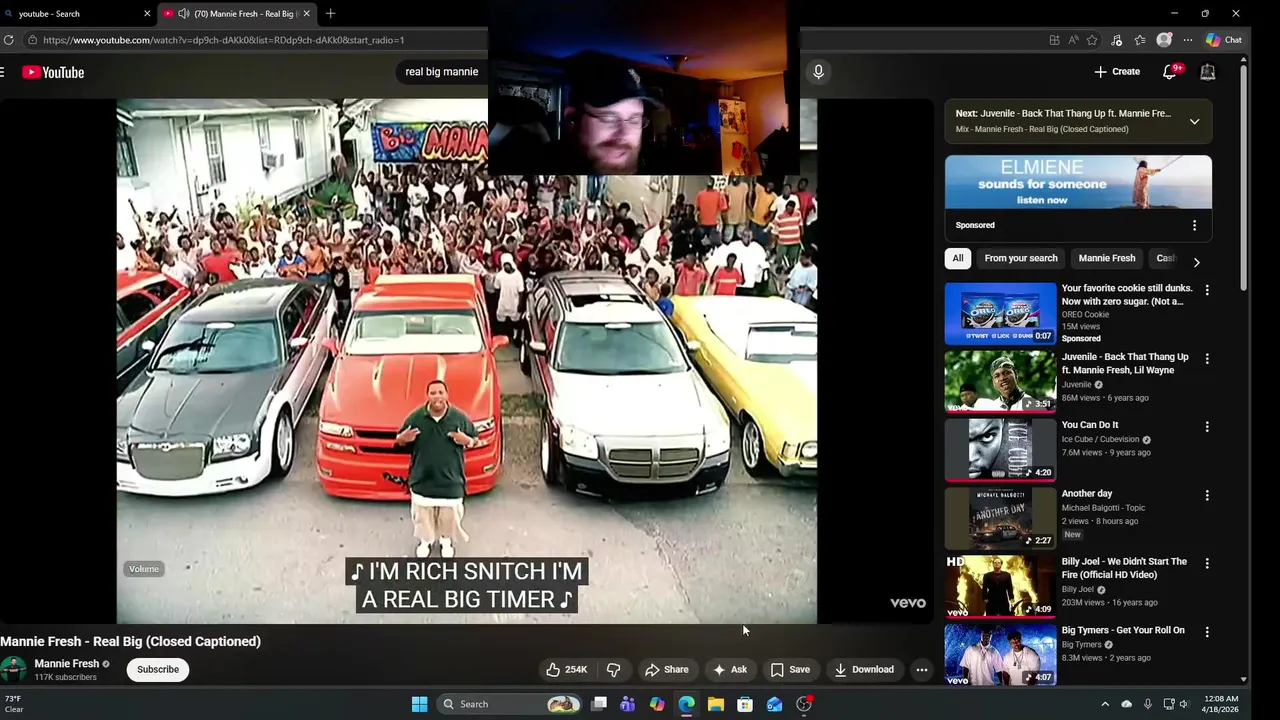This screenshot has width=1280, height=720.
Task: Open the Ask AI button
Action: pyautogui.click(x=730, y=669)
